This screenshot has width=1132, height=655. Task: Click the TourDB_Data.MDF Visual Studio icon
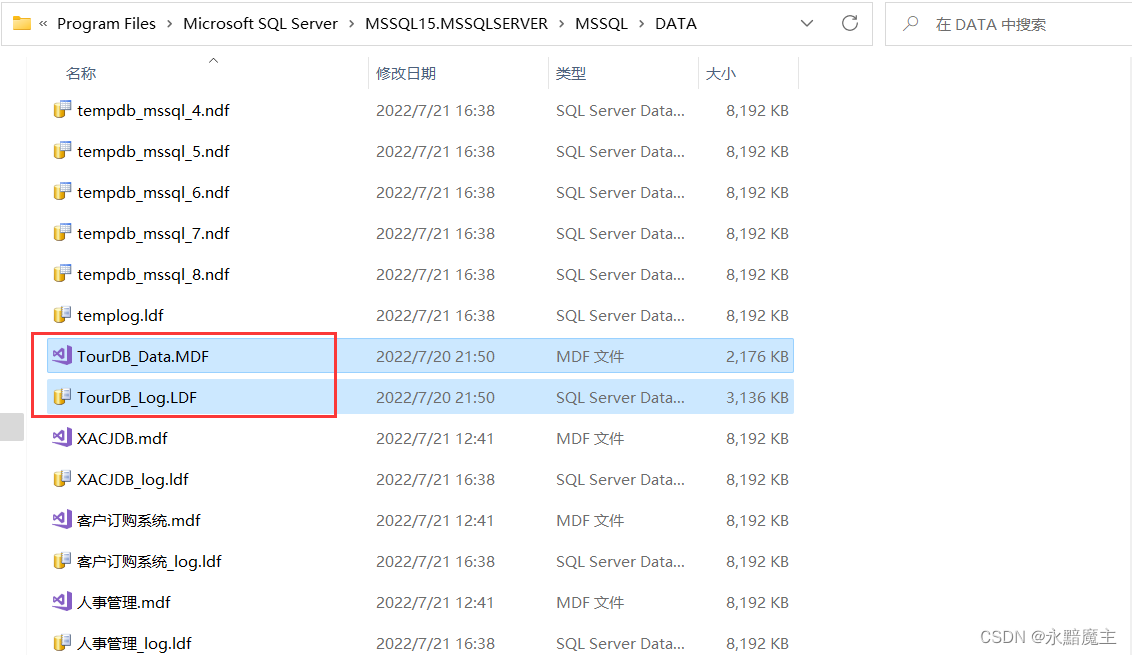coord(62,355)
